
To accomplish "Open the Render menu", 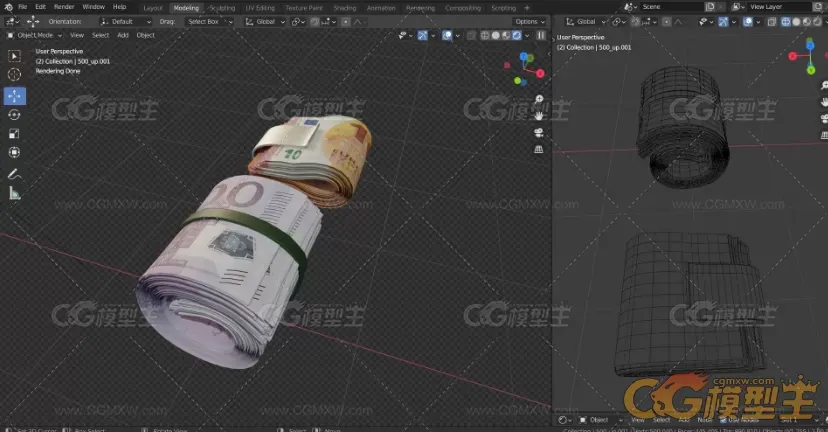I will point(64,7).
